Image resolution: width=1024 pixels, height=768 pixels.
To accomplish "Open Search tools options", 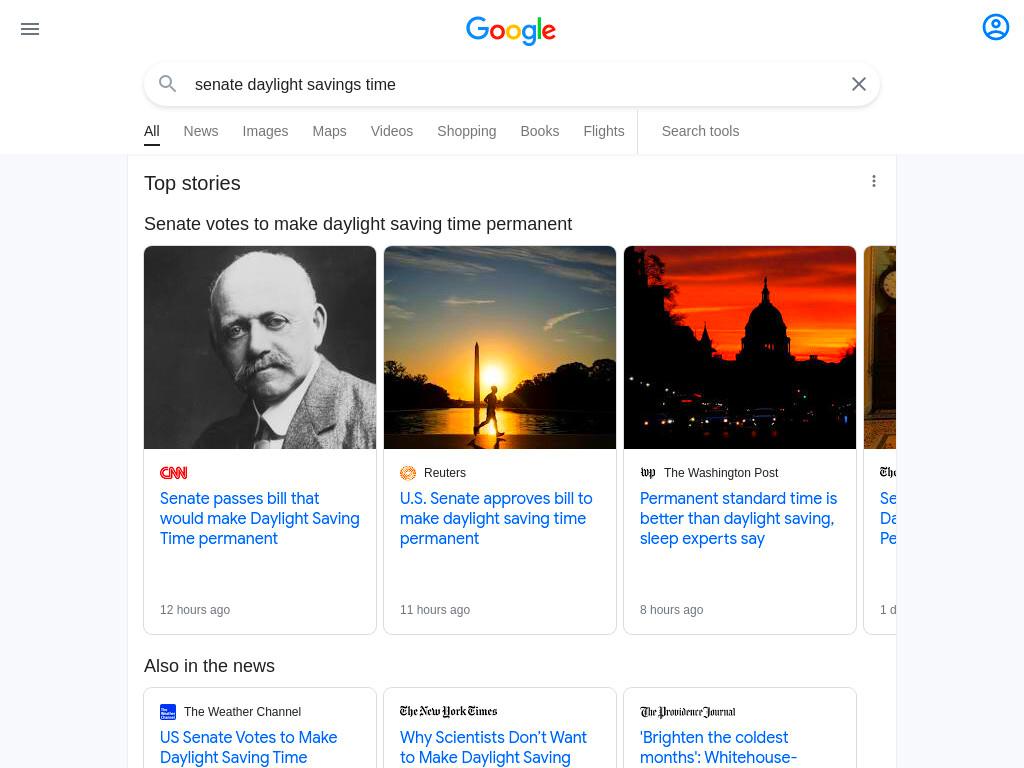I will (700, 131).
